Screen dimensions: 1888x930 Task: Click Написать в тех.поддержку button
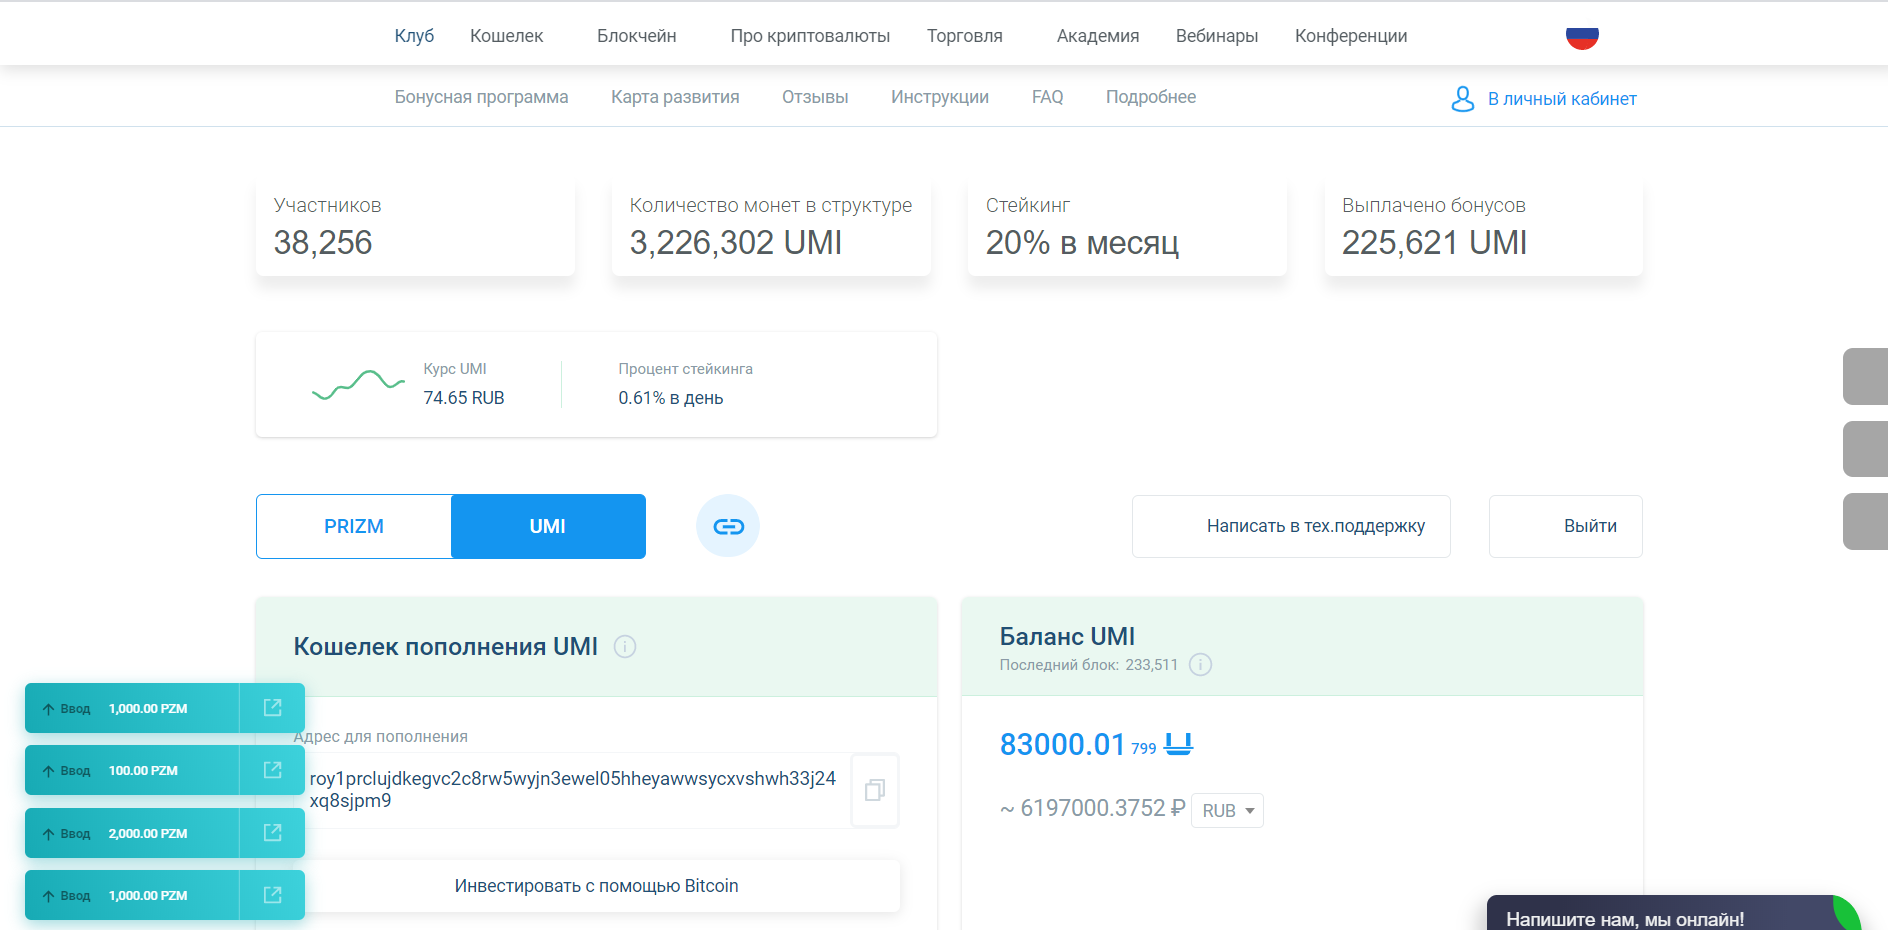[x=1291, y=526]
